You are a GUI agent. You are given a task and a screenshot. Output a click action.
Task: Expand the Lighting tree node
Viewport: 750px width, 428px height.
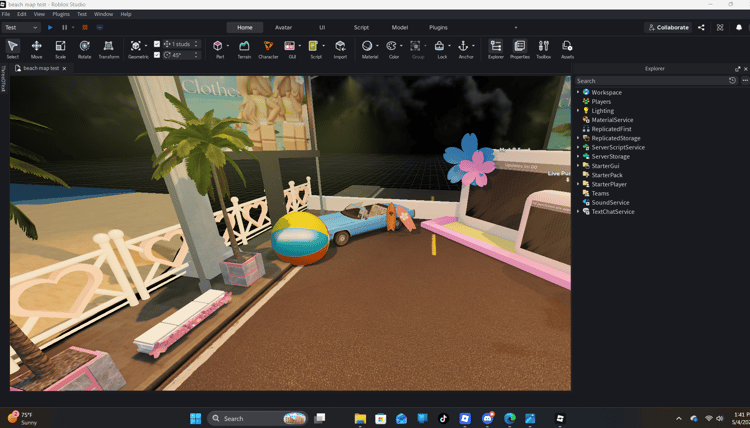coord(578,110)
